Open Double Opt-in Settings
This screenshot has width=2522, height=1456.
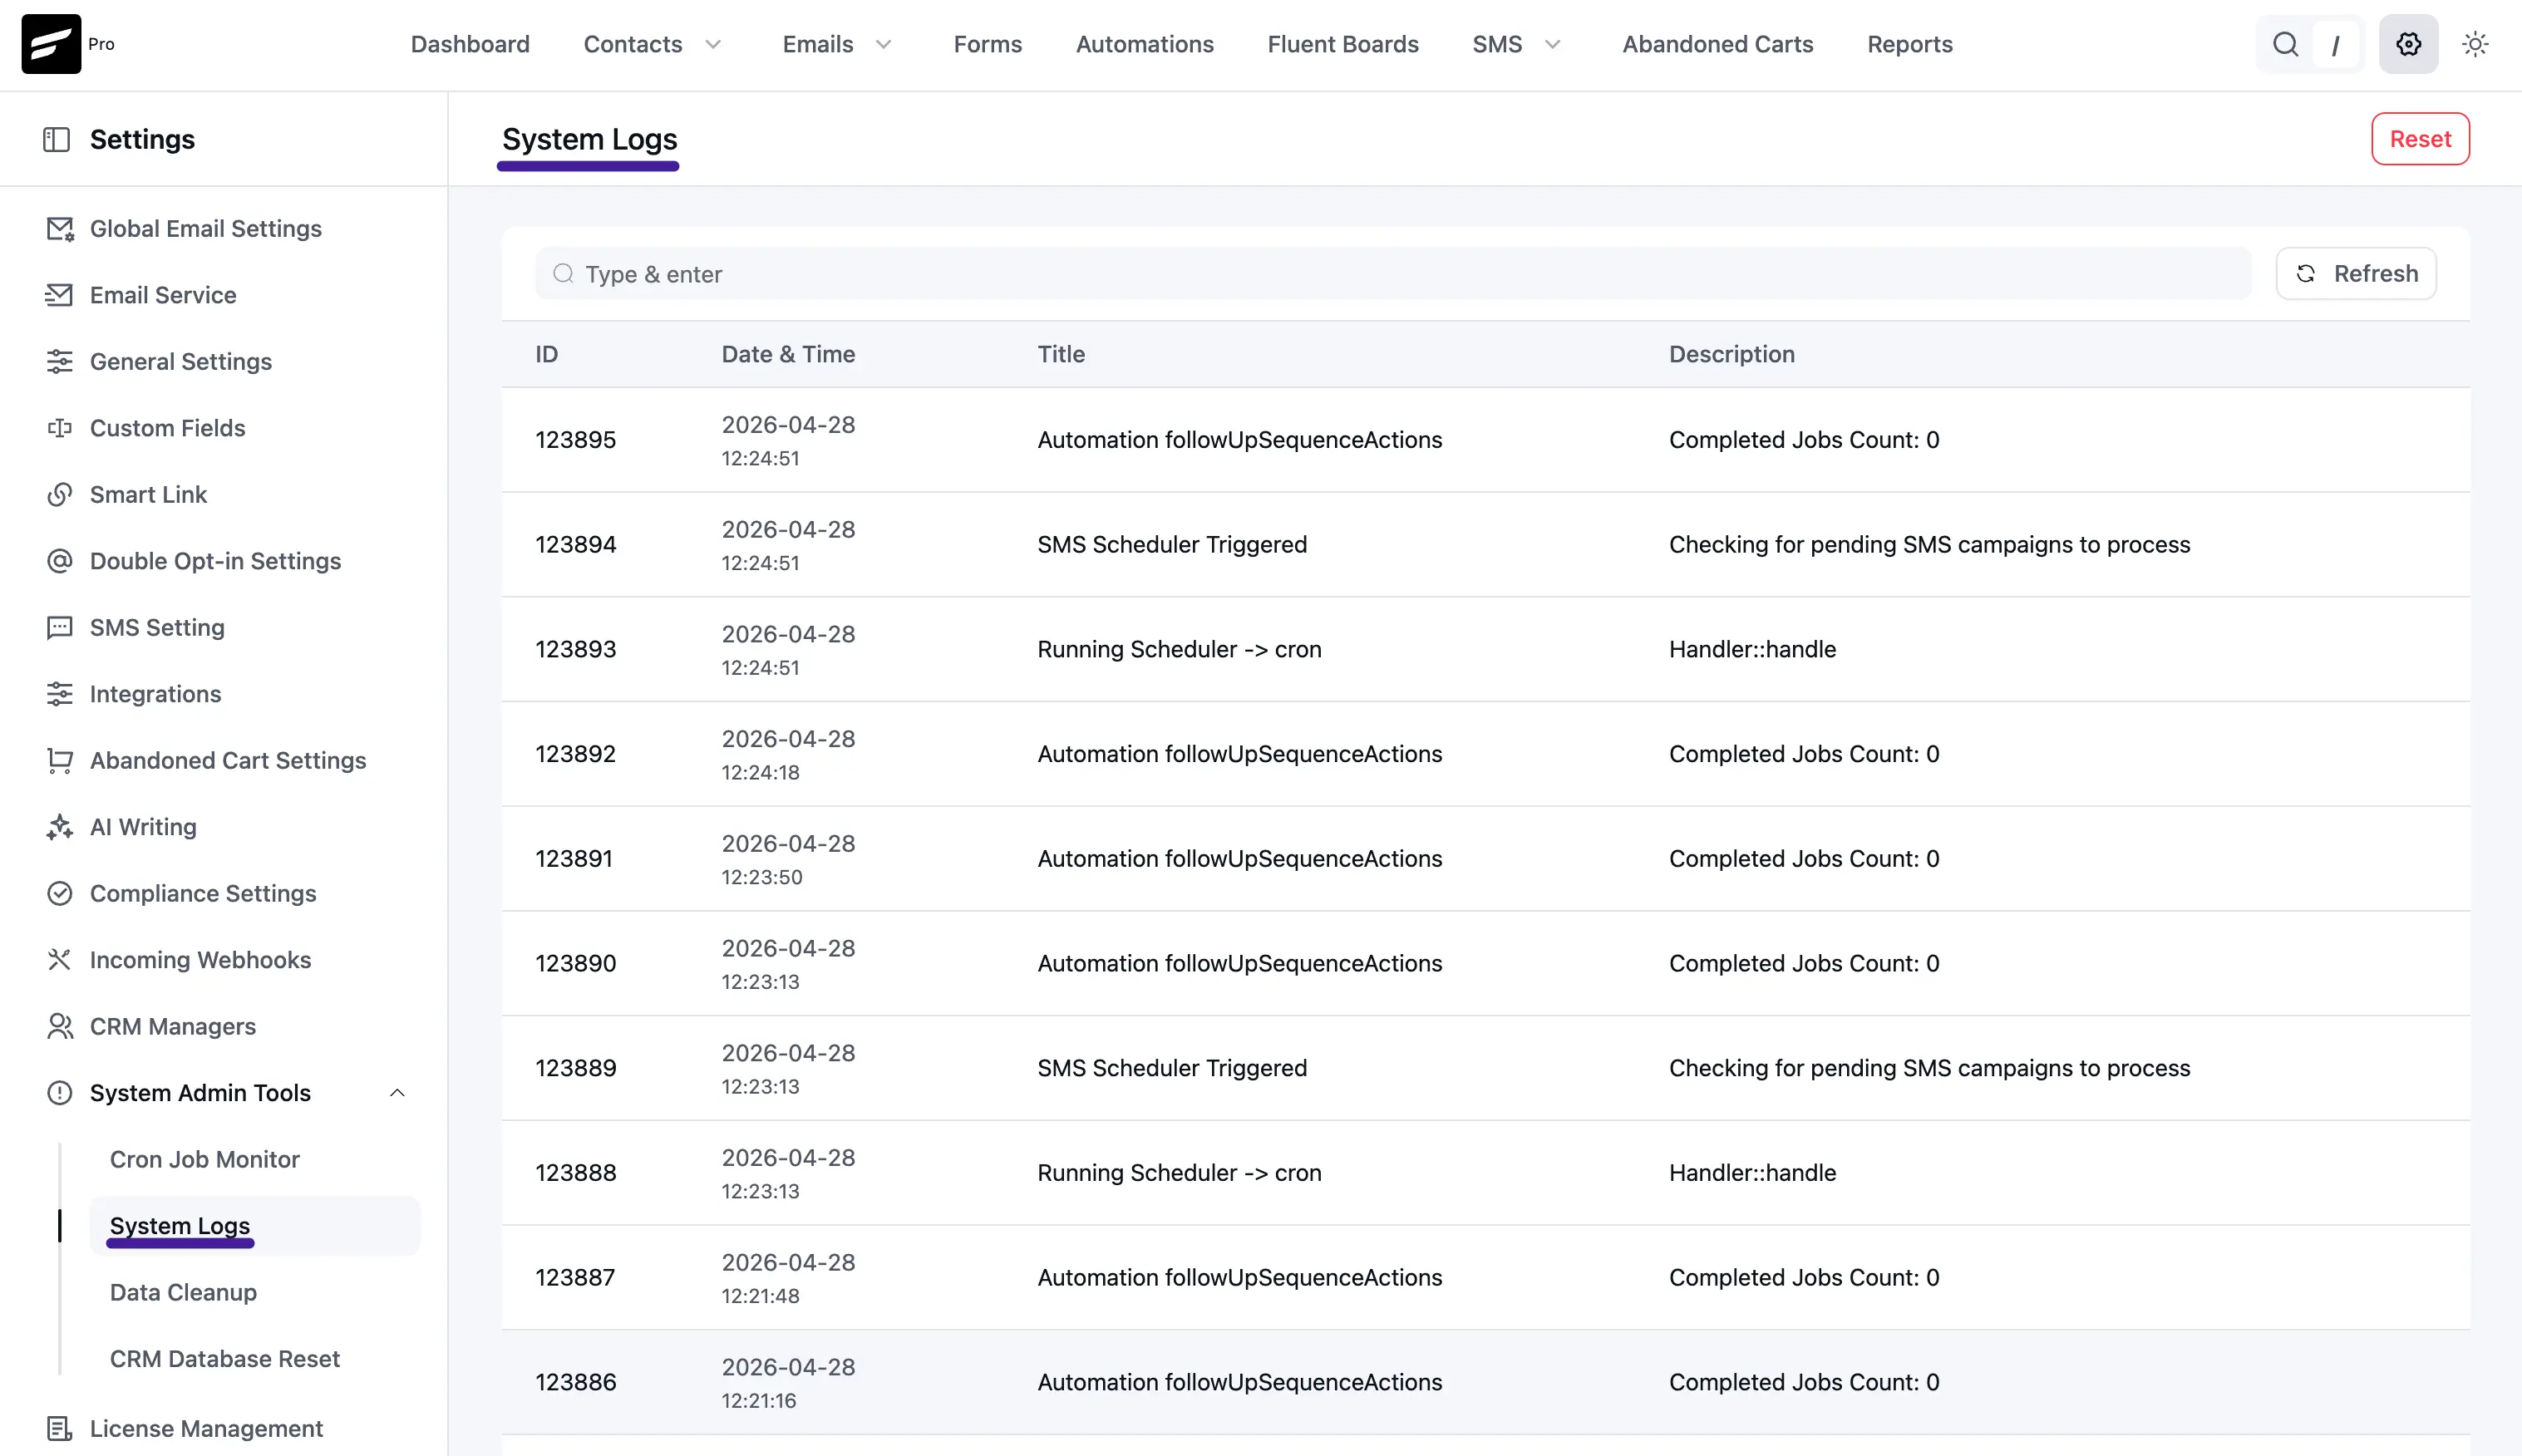pos(215,561)
